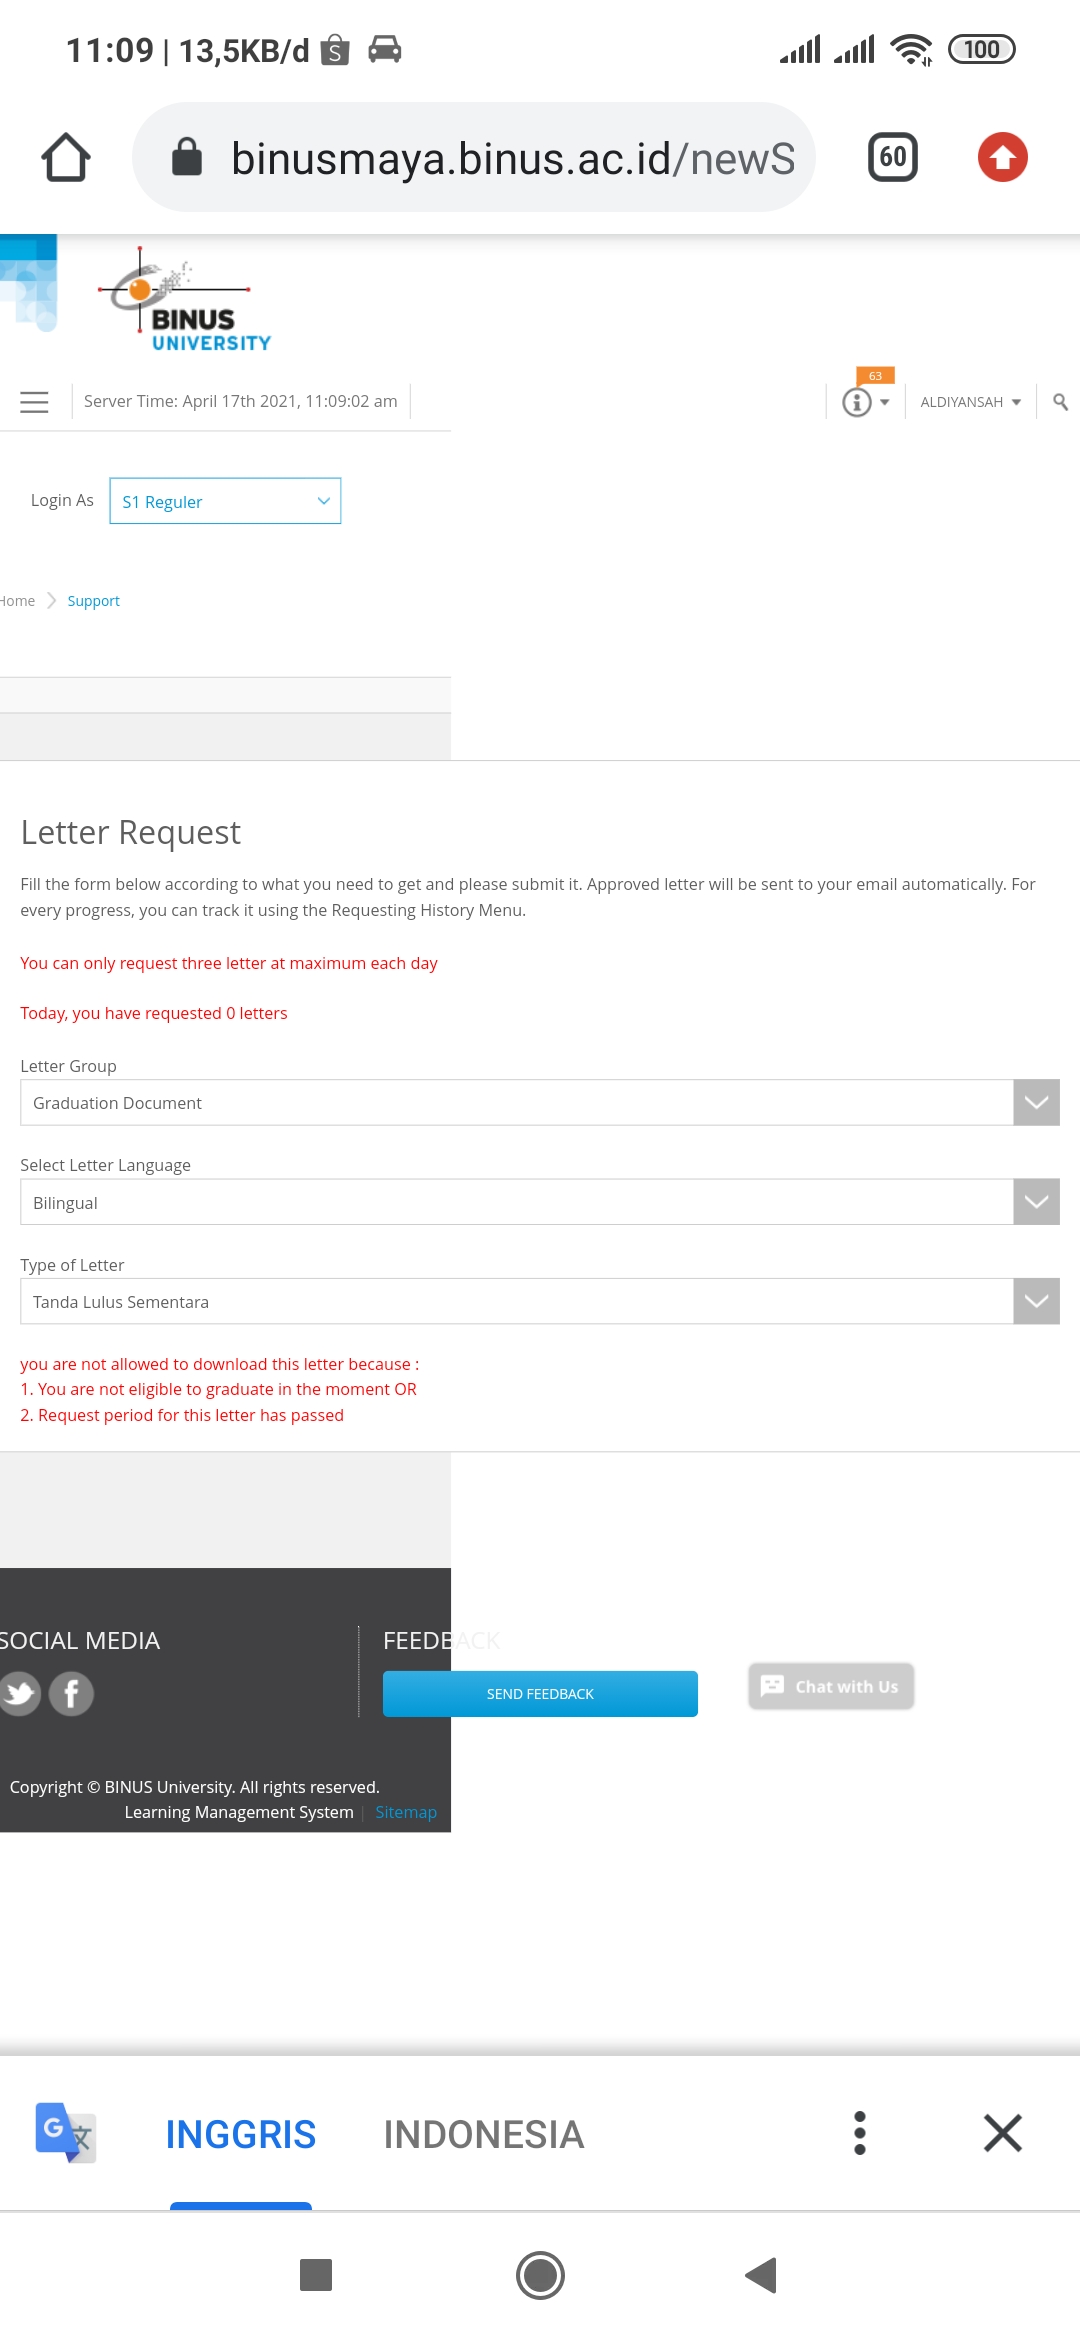The height and width of the screenshot is (2340, 1080).
Task: Open the browser tab switcher showing 60
Action: (892, 158)
